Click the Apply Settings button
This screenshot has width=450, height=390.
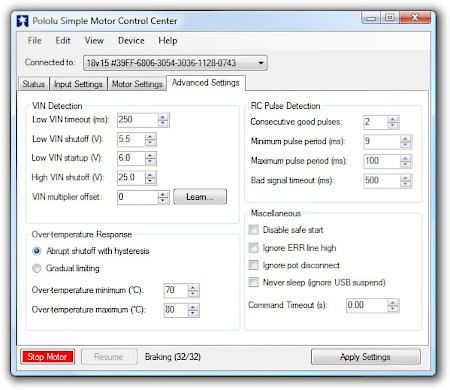pyautogui.click(x=365, y=357)
